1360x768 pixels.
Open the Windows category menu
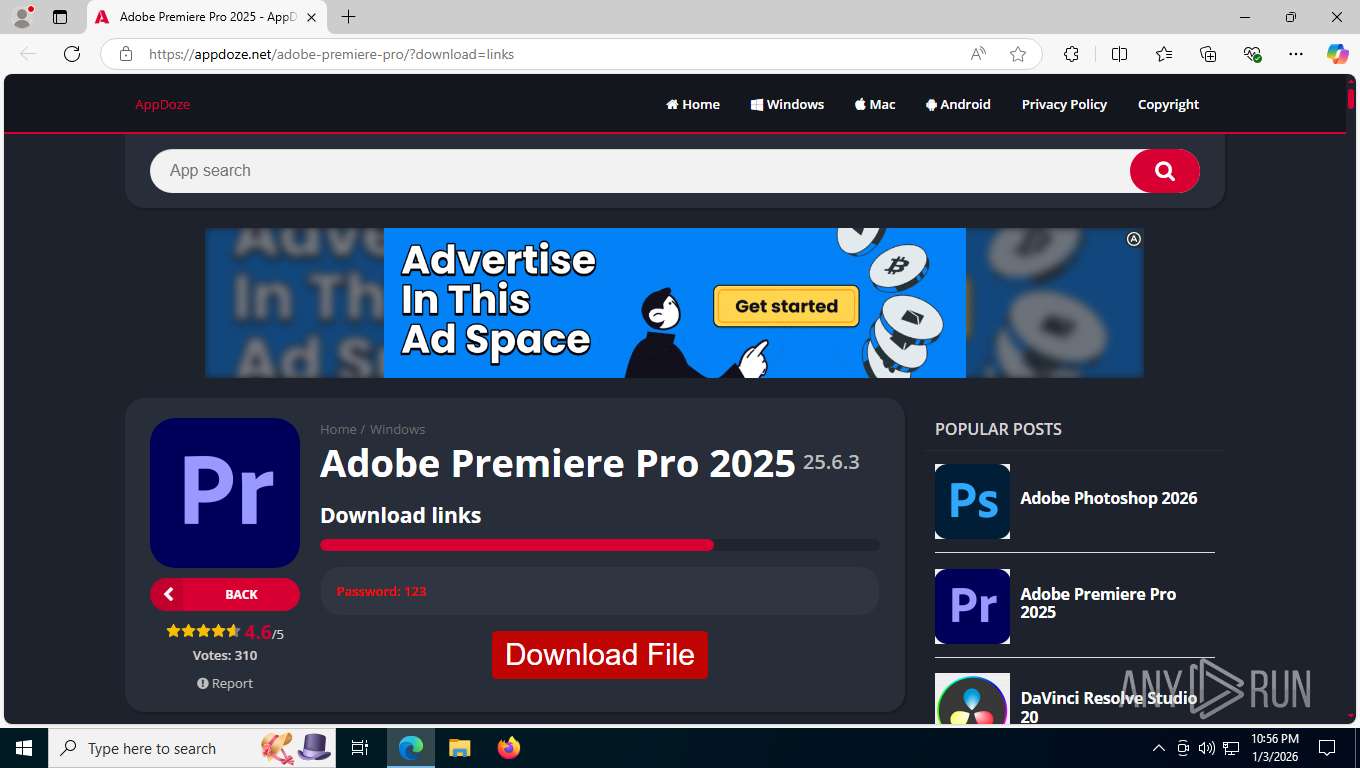[x=787, y=104]
